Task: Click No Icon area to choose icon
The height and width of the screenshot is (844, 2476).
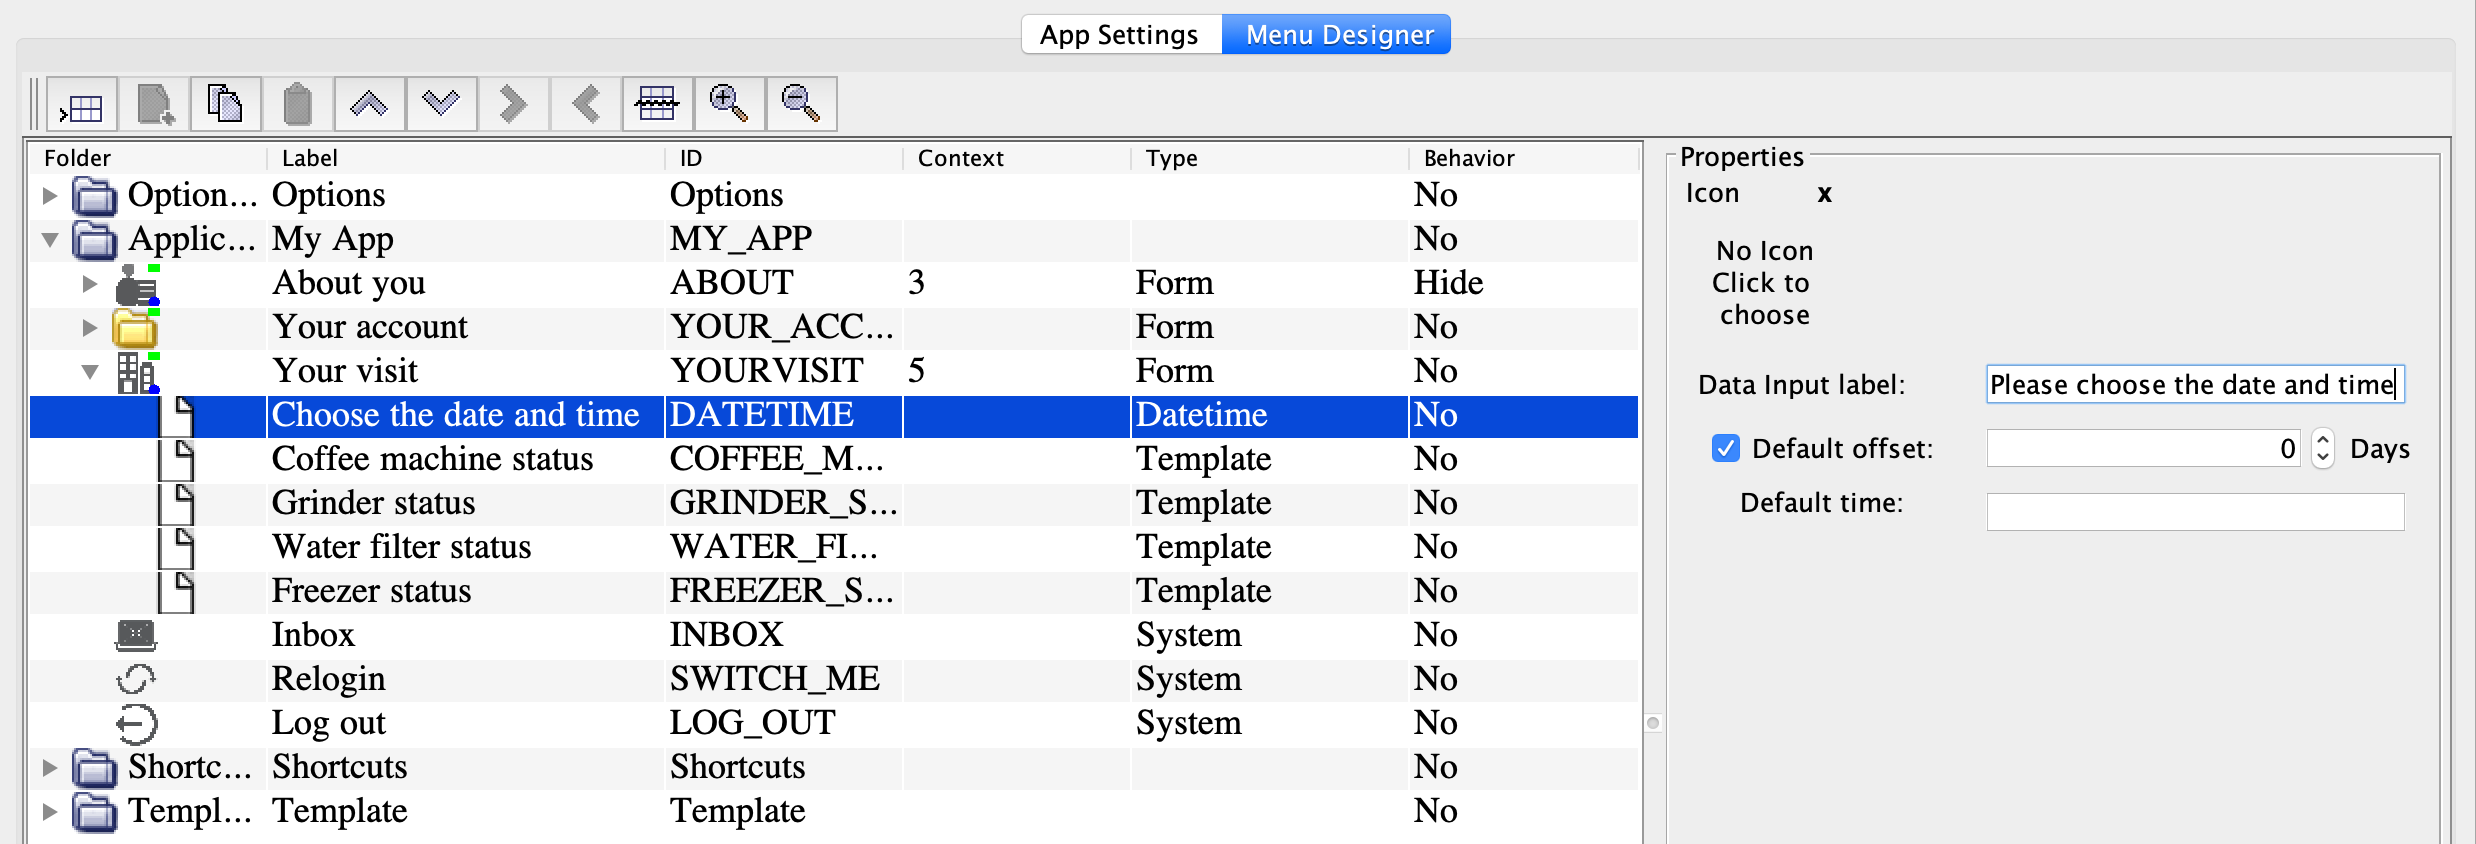Action: (1764, 283)
